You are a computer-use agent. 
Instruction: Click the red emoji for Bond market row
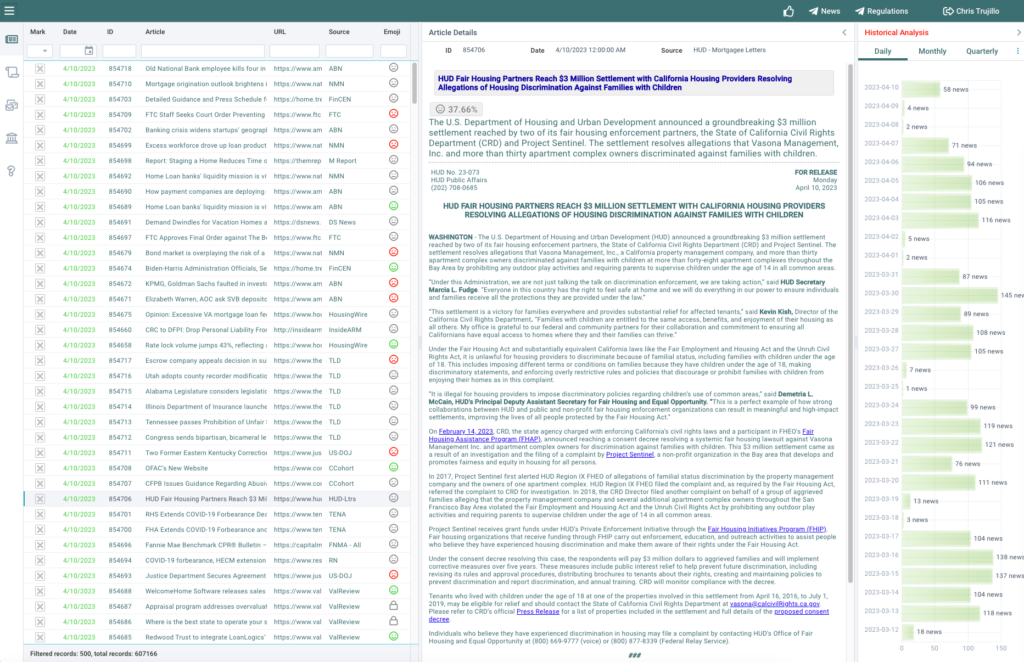click(393, 252)
